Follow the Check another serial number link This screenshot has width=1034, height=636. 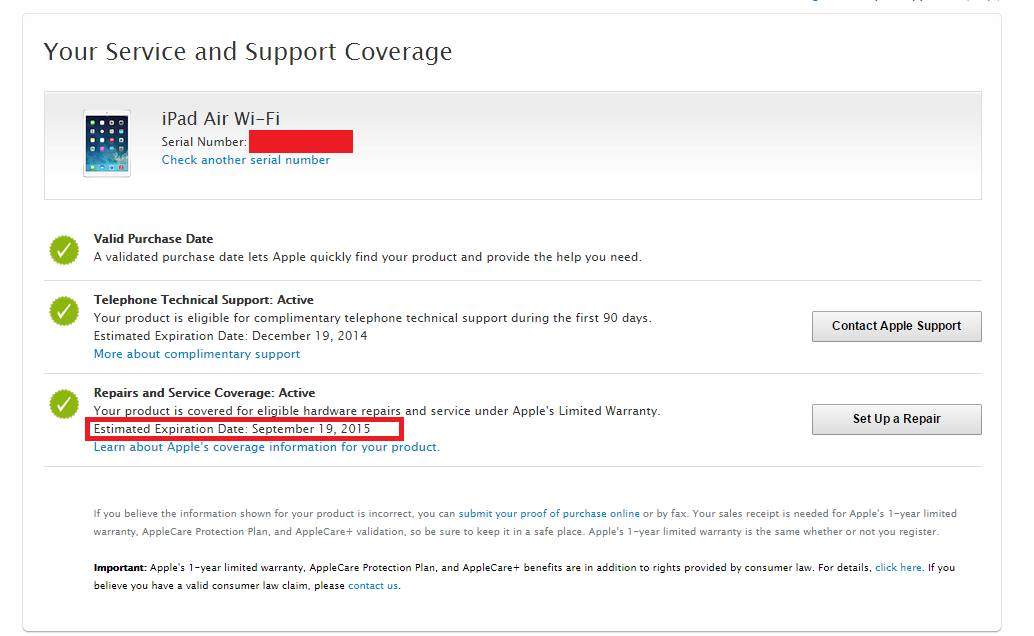245,160
